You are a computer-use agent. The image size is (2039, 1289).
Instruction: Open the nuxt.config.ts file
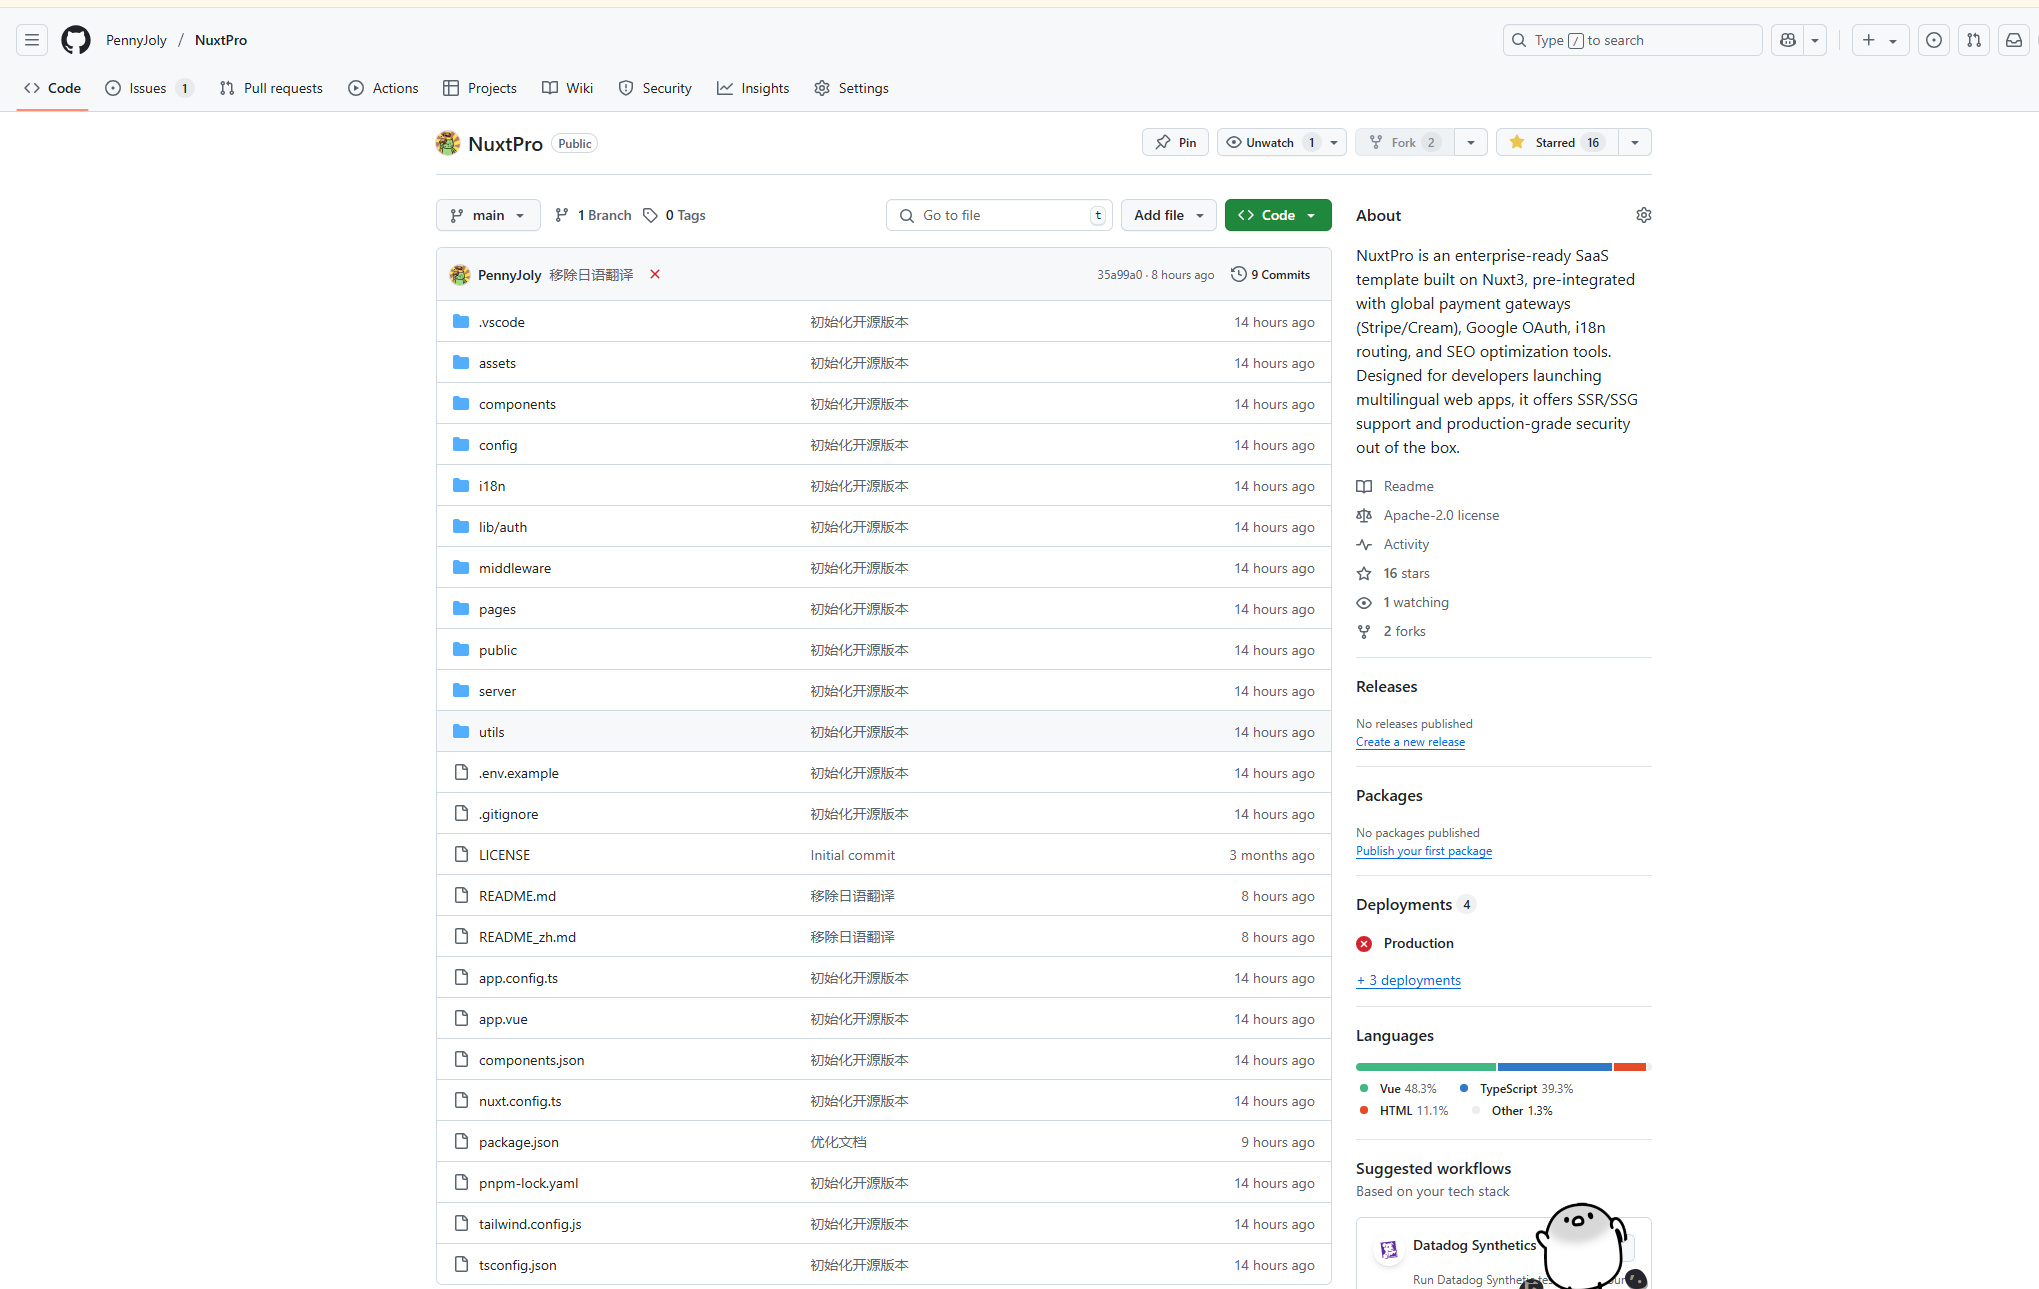coord(520,1101)
